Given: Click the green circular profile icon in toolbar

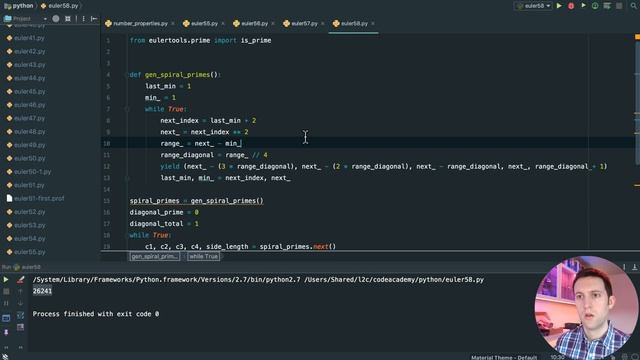Looking at the screenshot, I should (595, 6).
